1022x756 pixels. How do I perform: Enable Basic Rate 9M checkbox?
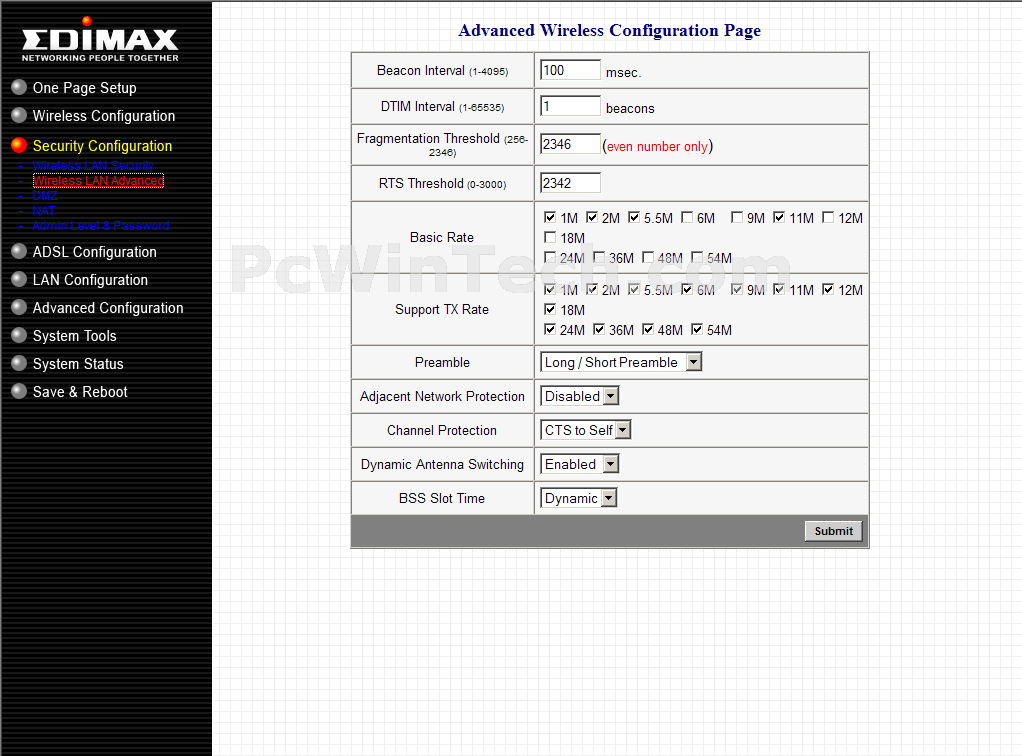pyautogui.click(x=737, y=217)
